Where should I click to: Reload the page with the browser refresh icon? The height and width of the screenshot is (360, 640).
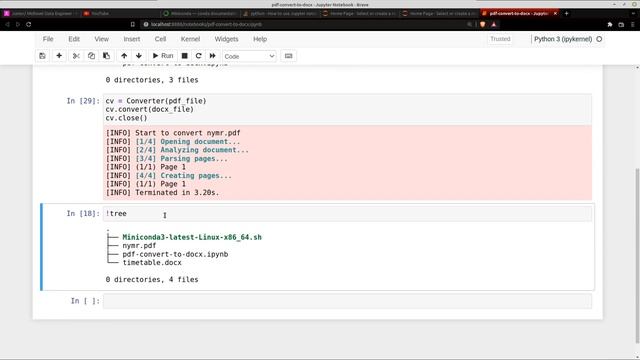pyautogui.click(x=29, y=24)
